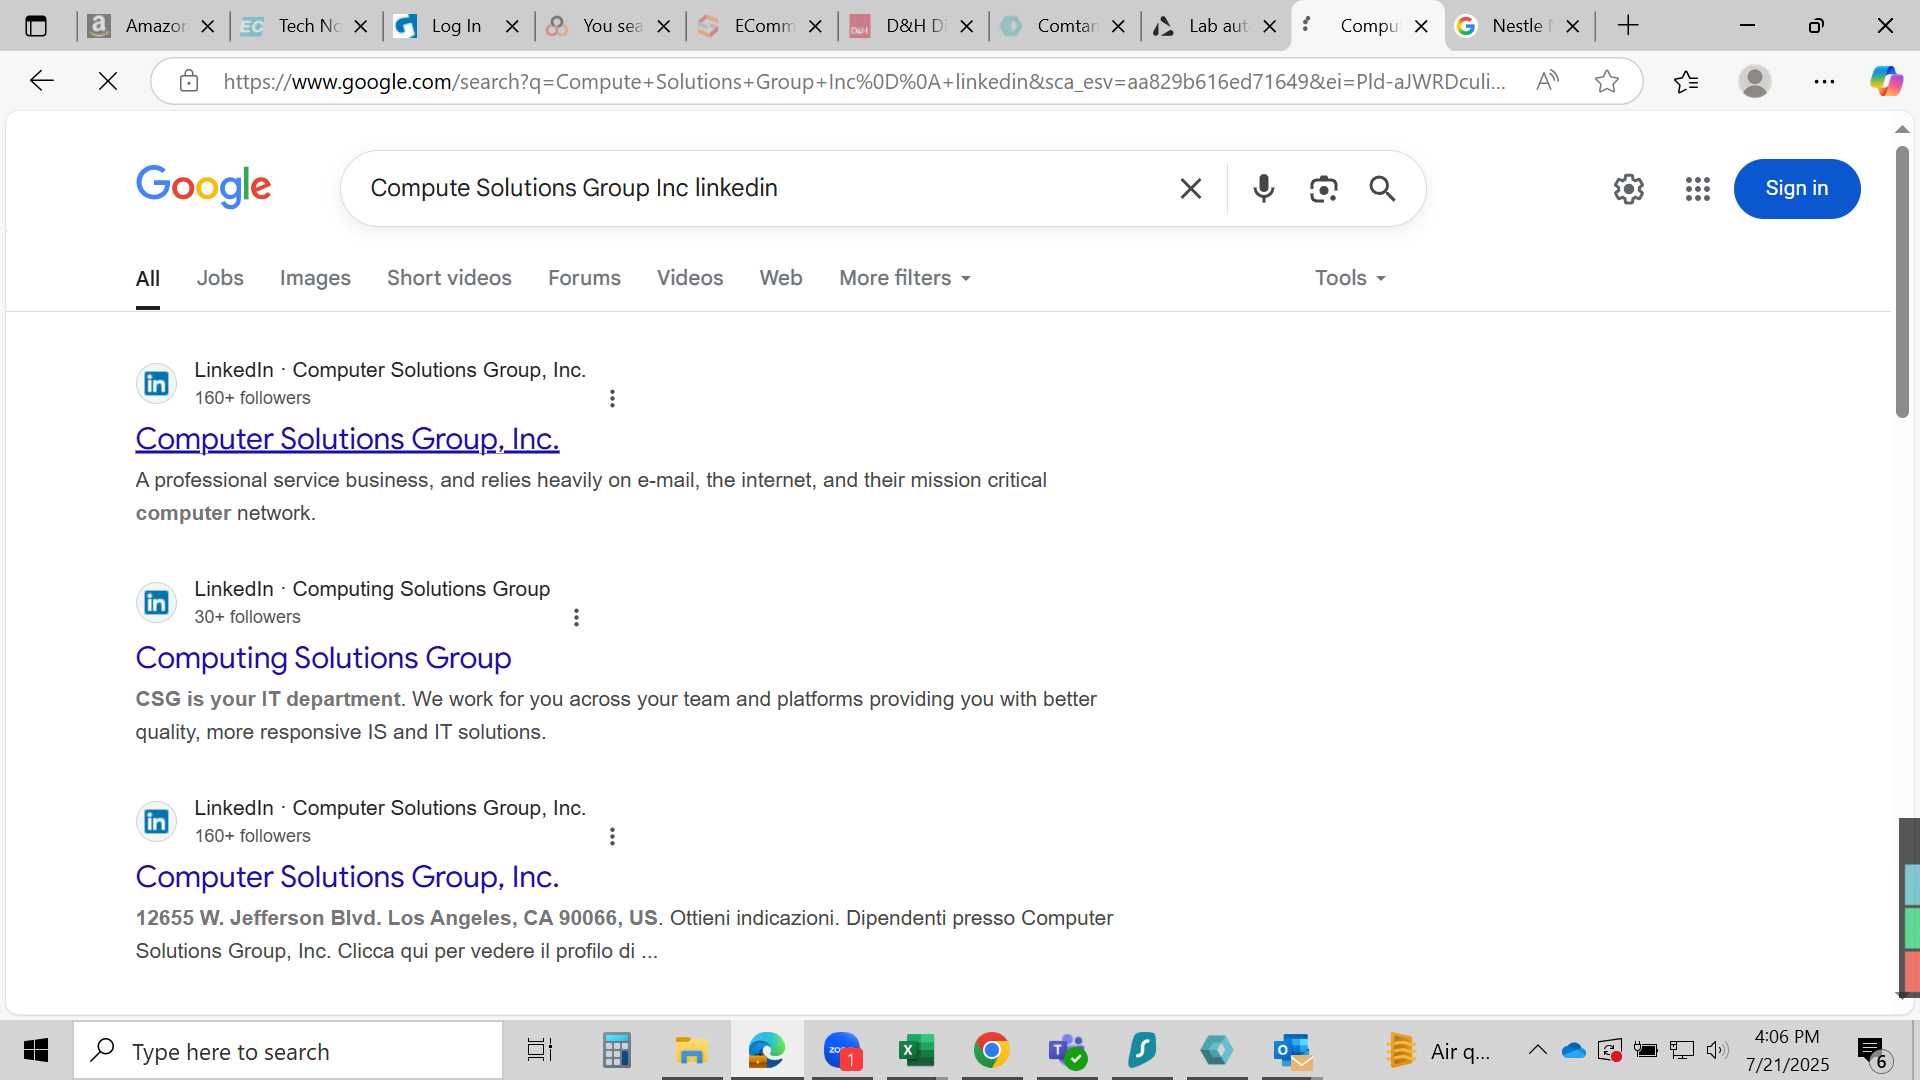This screenshot has height=1080, width=1920.
Task: Open Read aloud in address bar
Action: point(1547,81)
